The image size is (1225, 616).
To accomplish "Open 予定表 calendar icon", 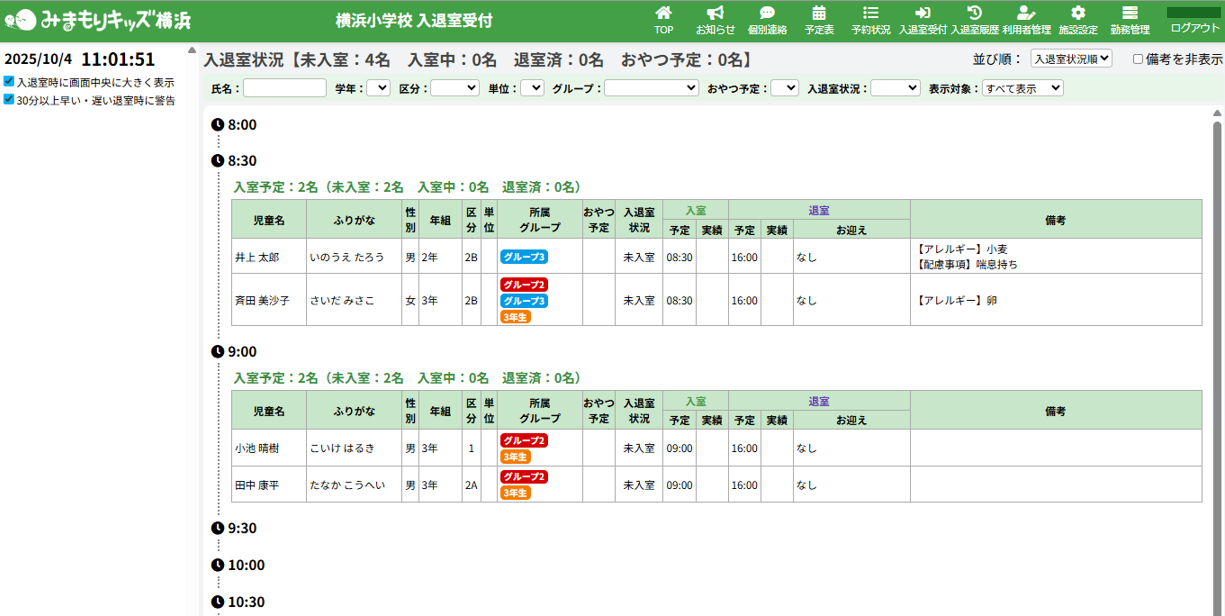I will 819,14.
